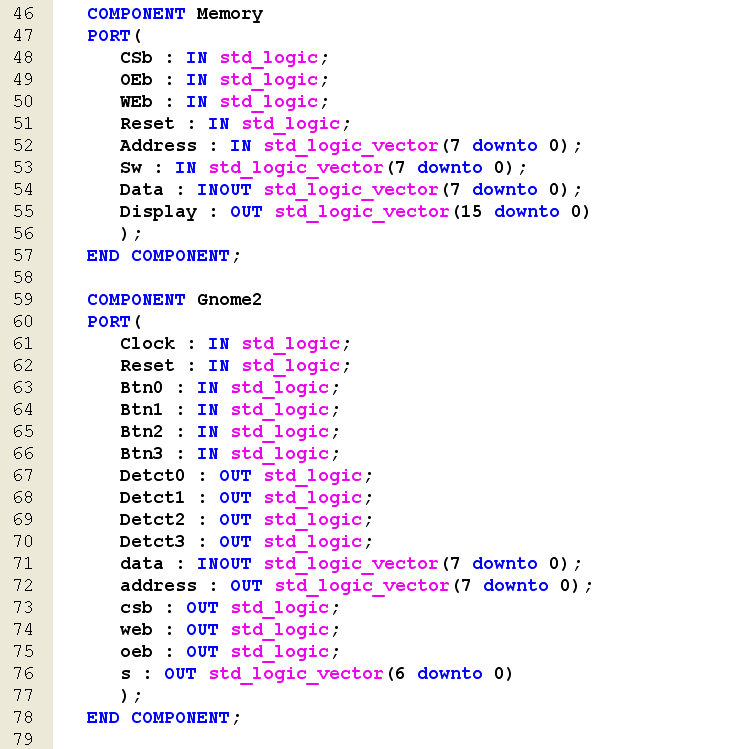Screen dimensions: 754x749
Task: Place cursor on component name Gnome2
Action: [x=229, y=300]
